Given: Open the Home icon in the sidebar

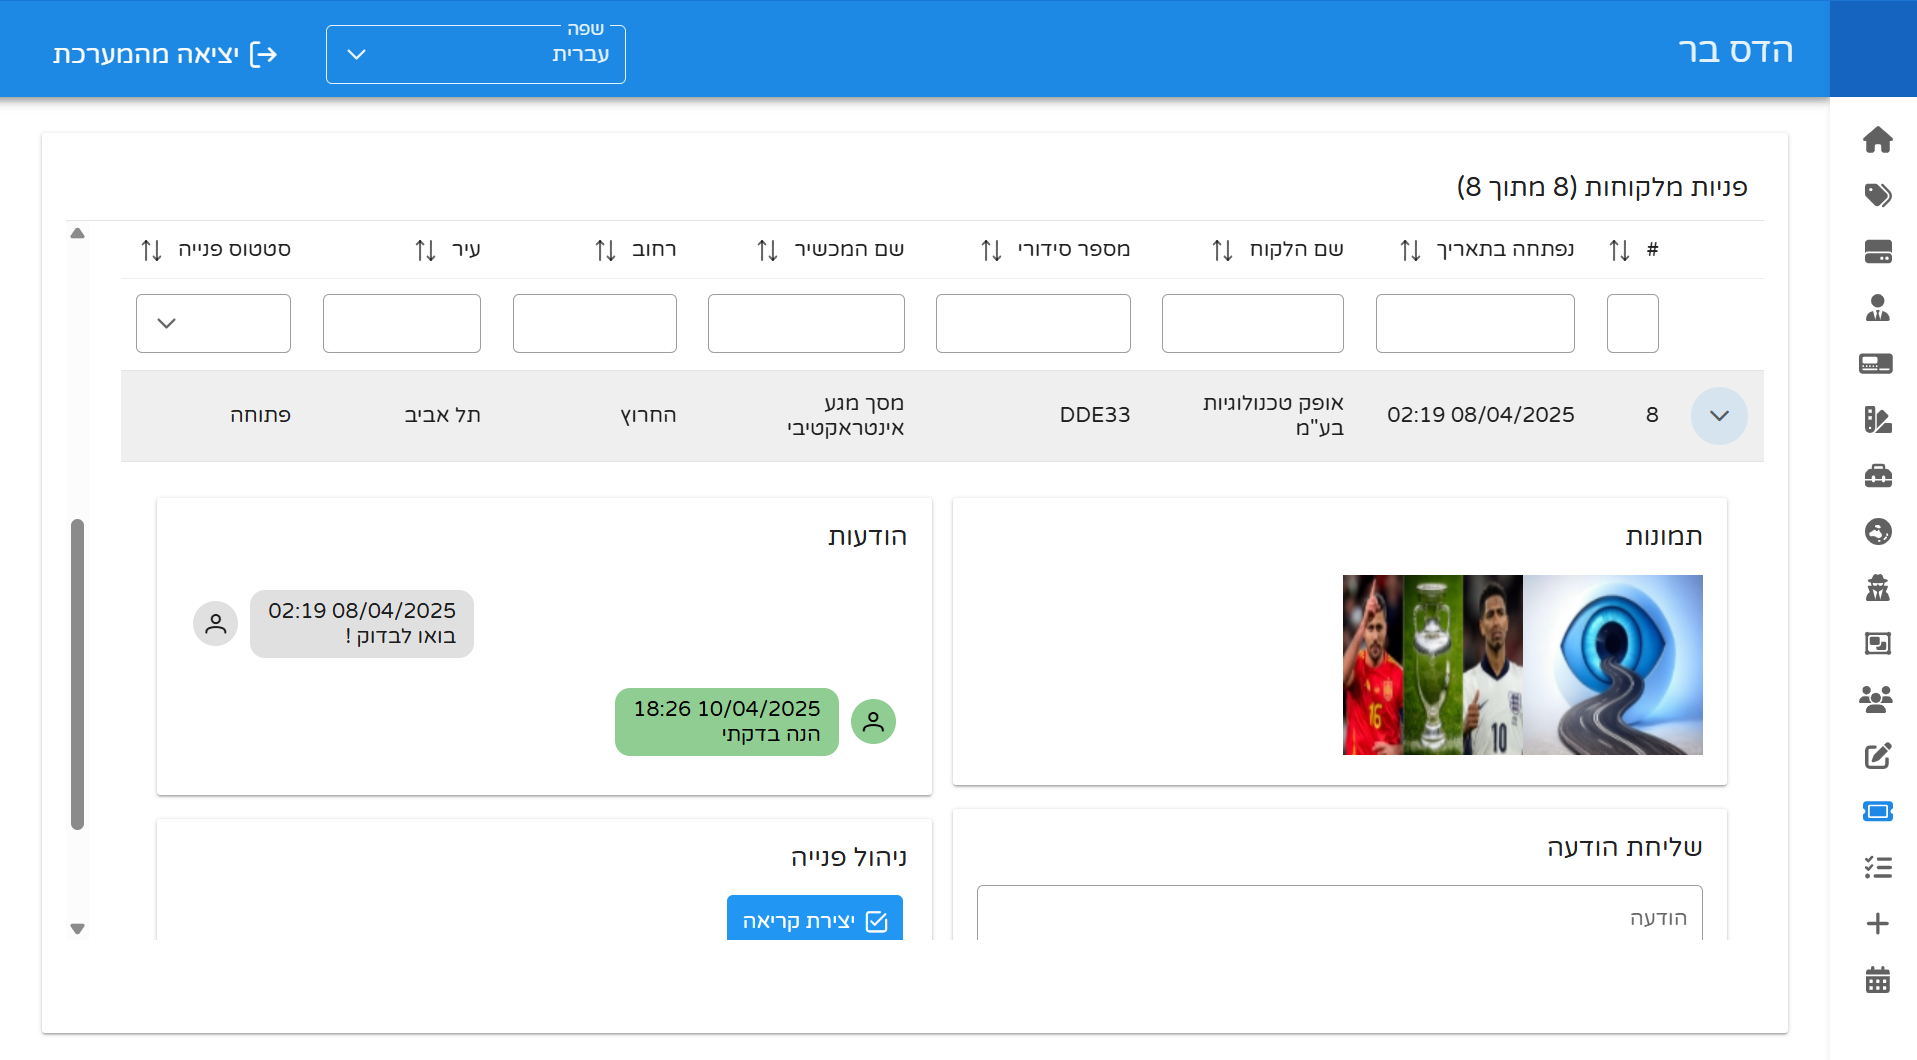Looking at the screenshot, I should coord(1877,139).
